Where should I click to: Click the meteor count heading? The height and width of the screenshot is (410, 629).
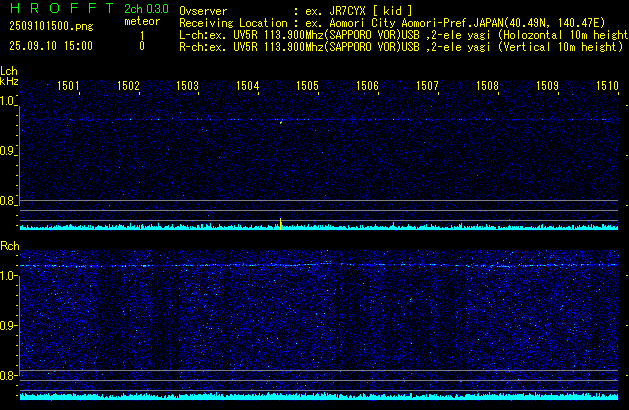point(142,21)
